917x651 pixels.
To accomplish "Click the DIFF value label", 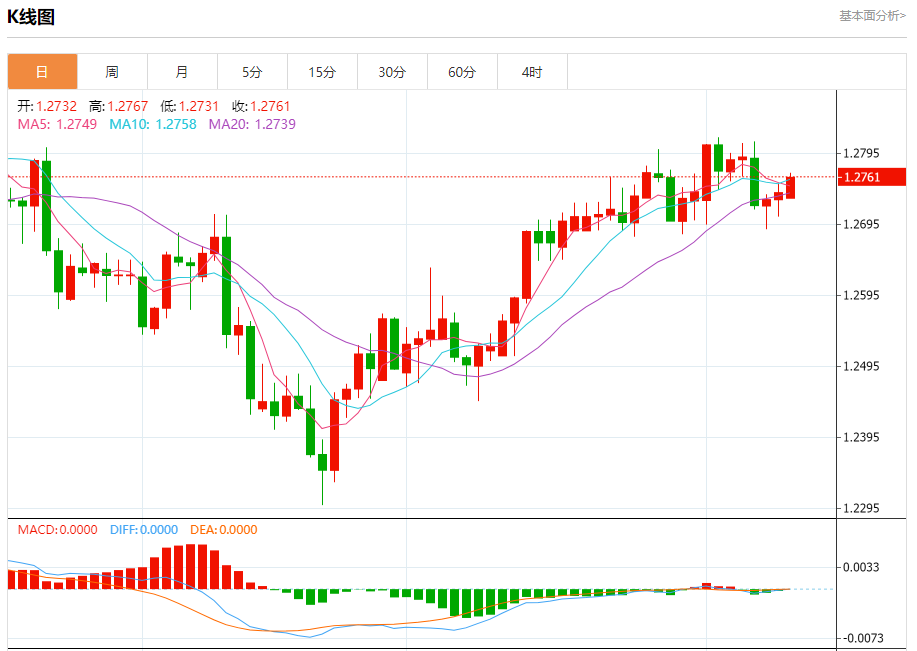I will [x=144, y=530].
